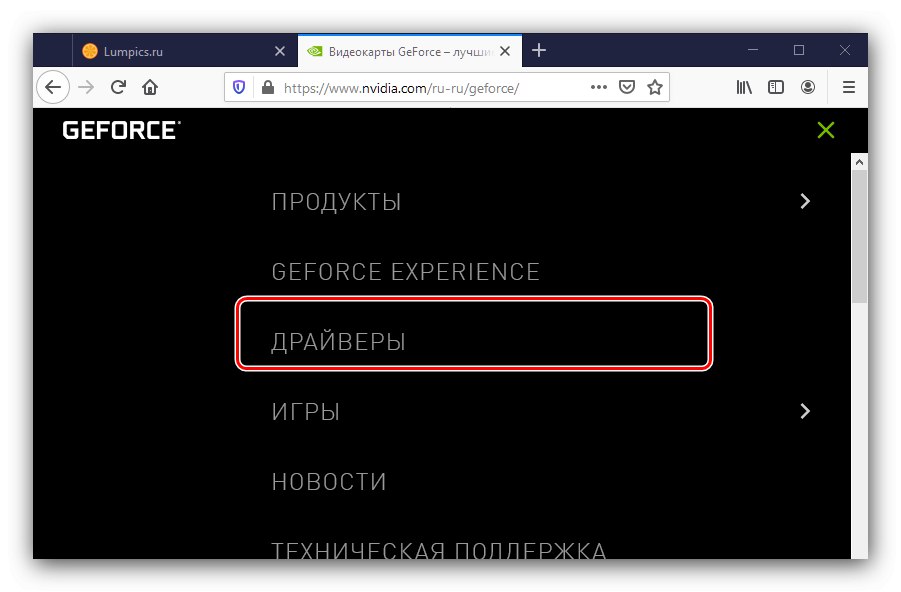Go to homepage via the home icon
Image resolution: width=901 pixels, height=592 pixels.
click(149, 87)
